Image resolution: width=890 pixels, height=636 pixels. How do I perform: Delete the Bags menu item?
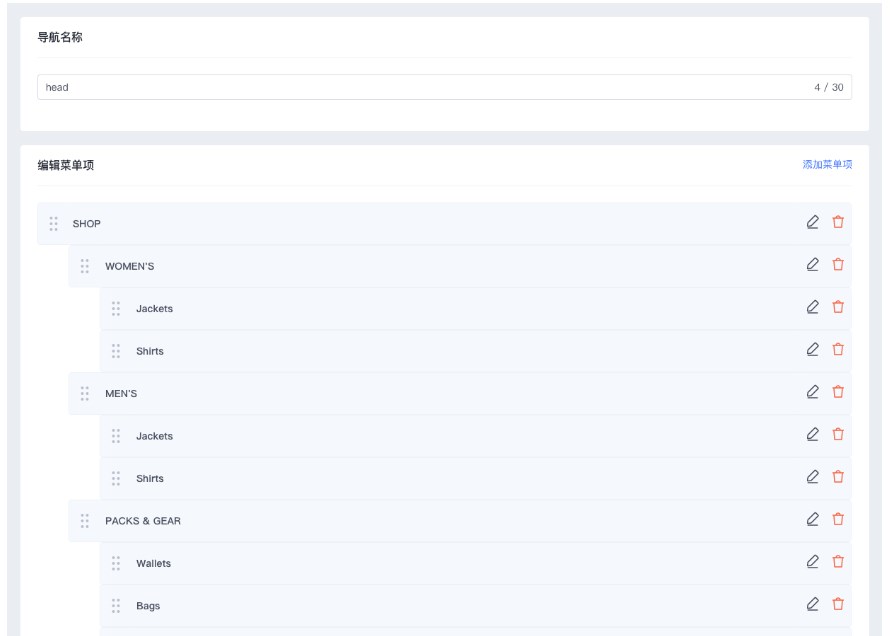coord(838,605)
